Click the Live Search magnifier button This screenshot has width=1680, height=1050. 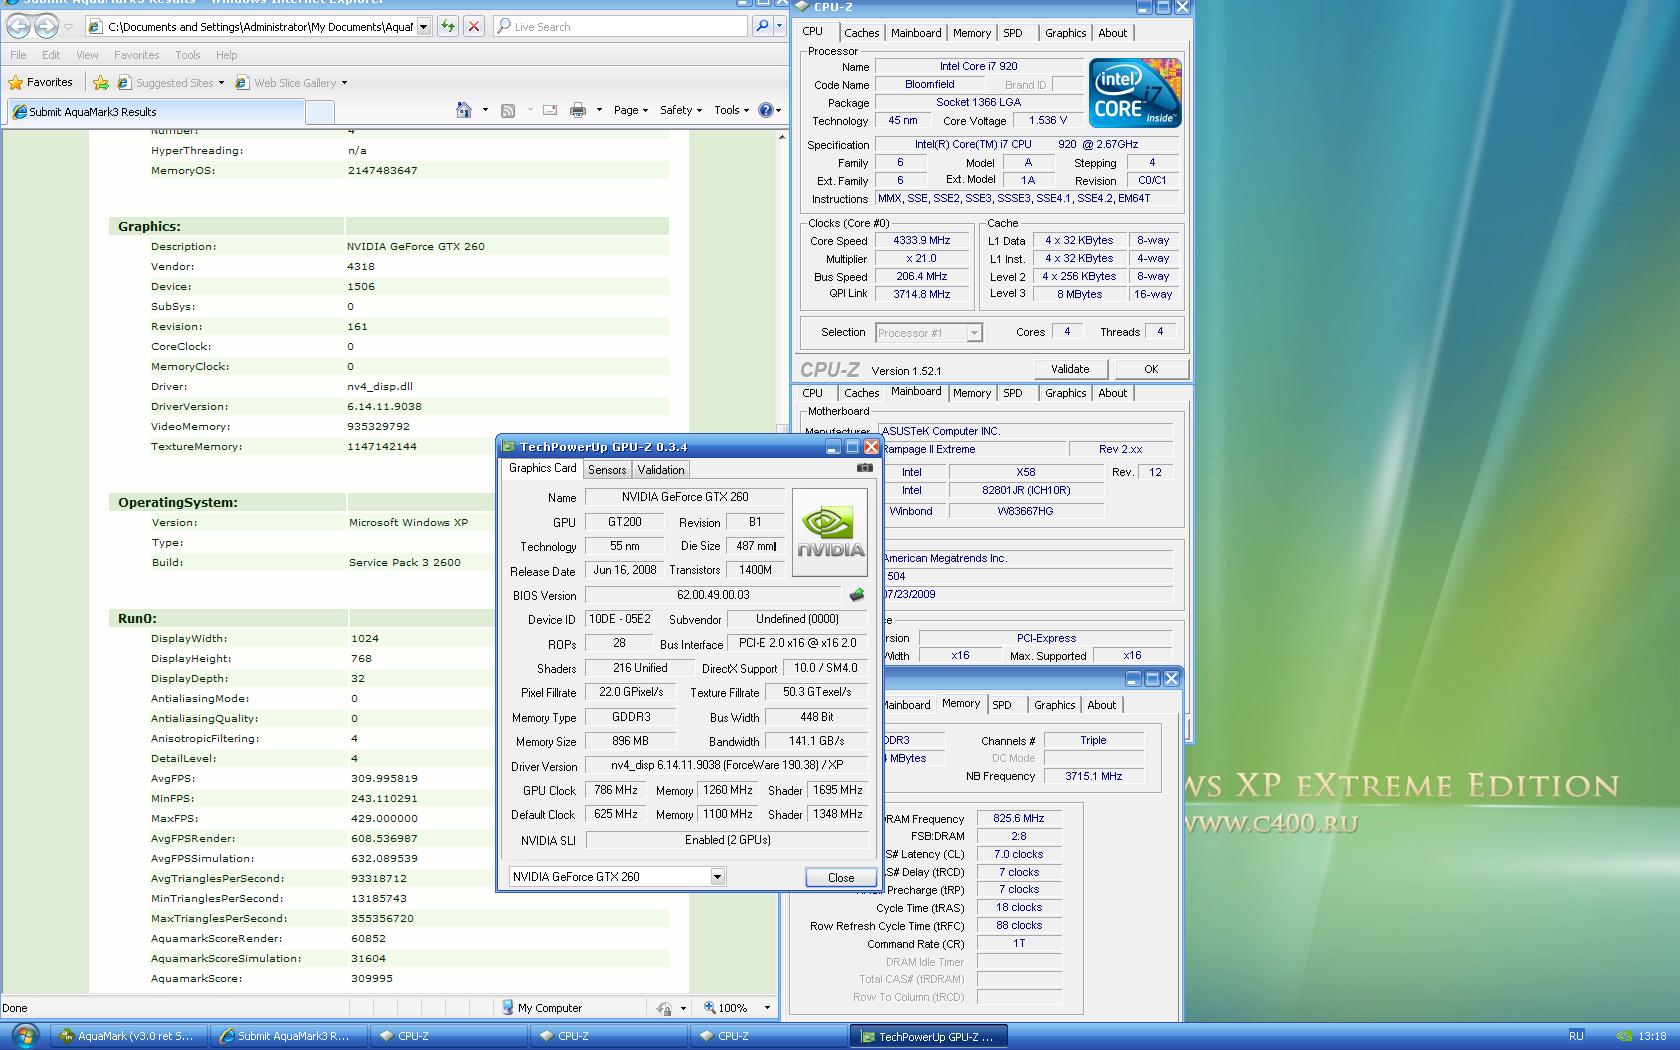click(762, 26)
